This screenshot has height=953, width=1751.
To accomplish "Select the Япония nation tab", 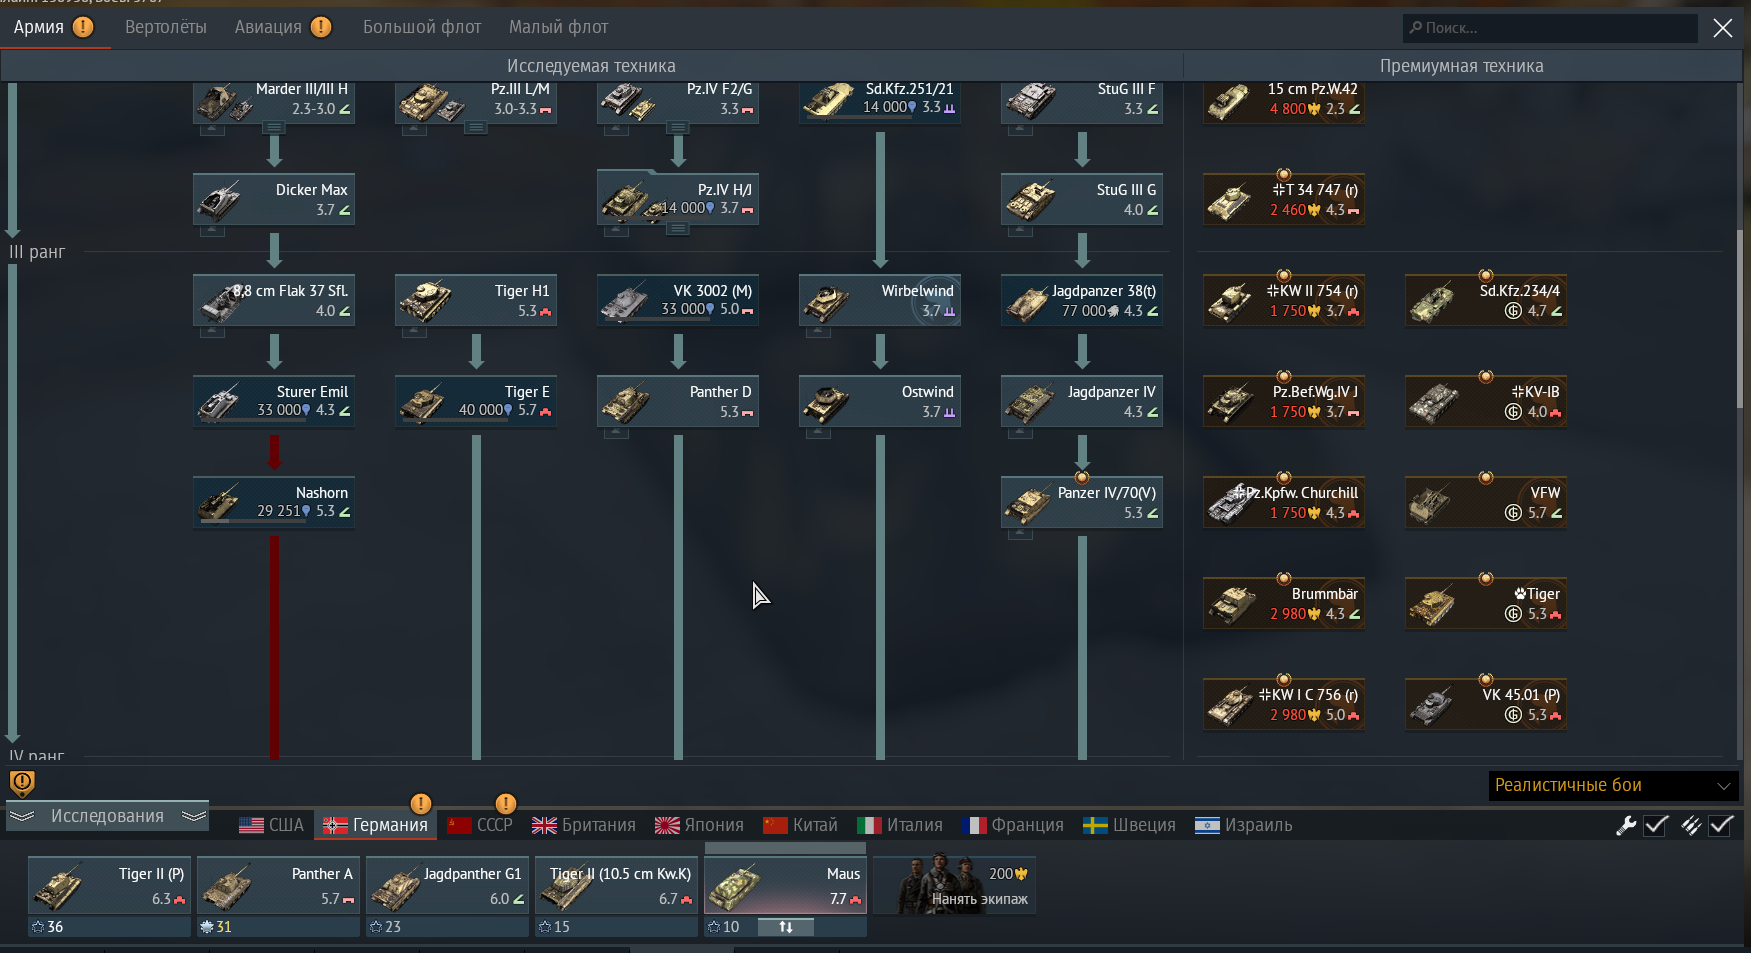I will pyautogui.click(x=699, y=825).
